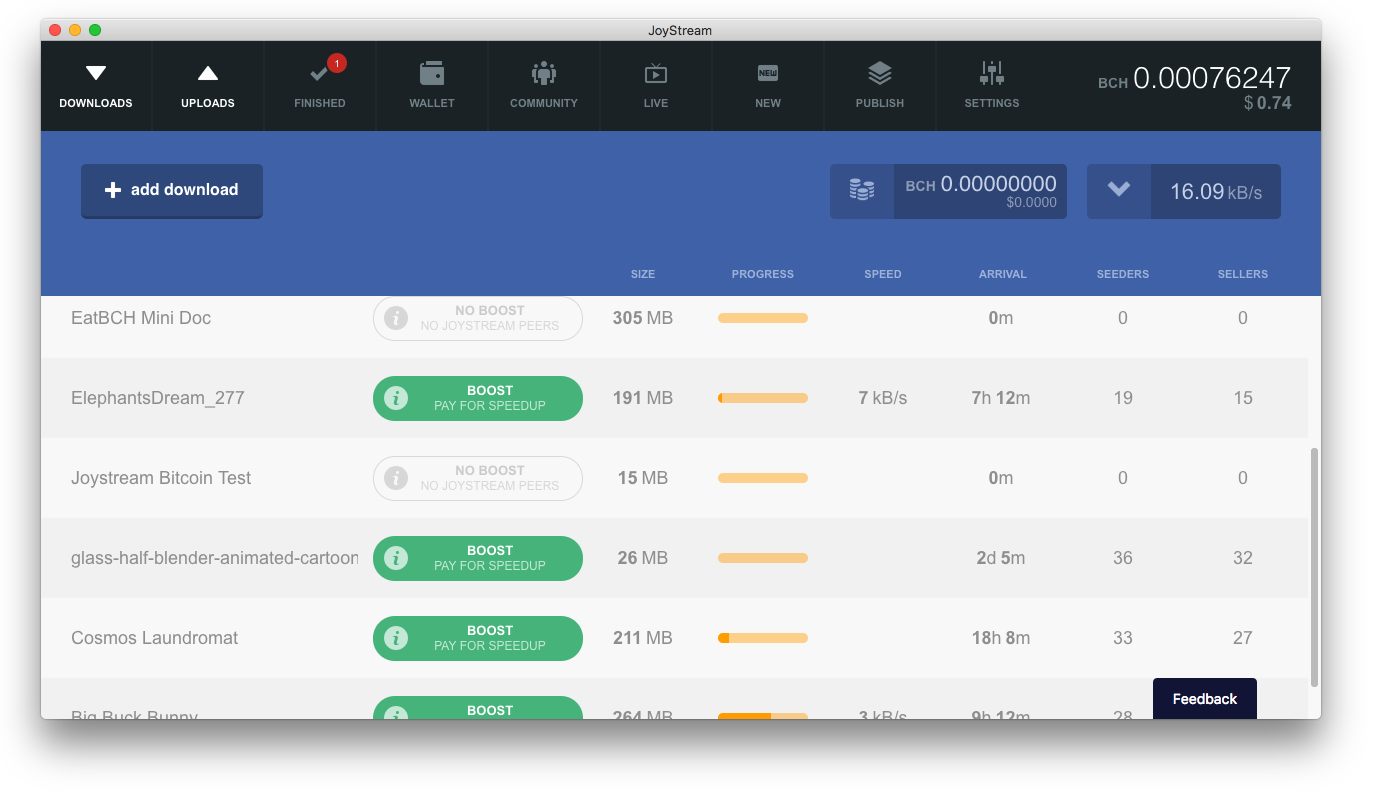Click the 7h 12m arrival value

pos(1001,398)
